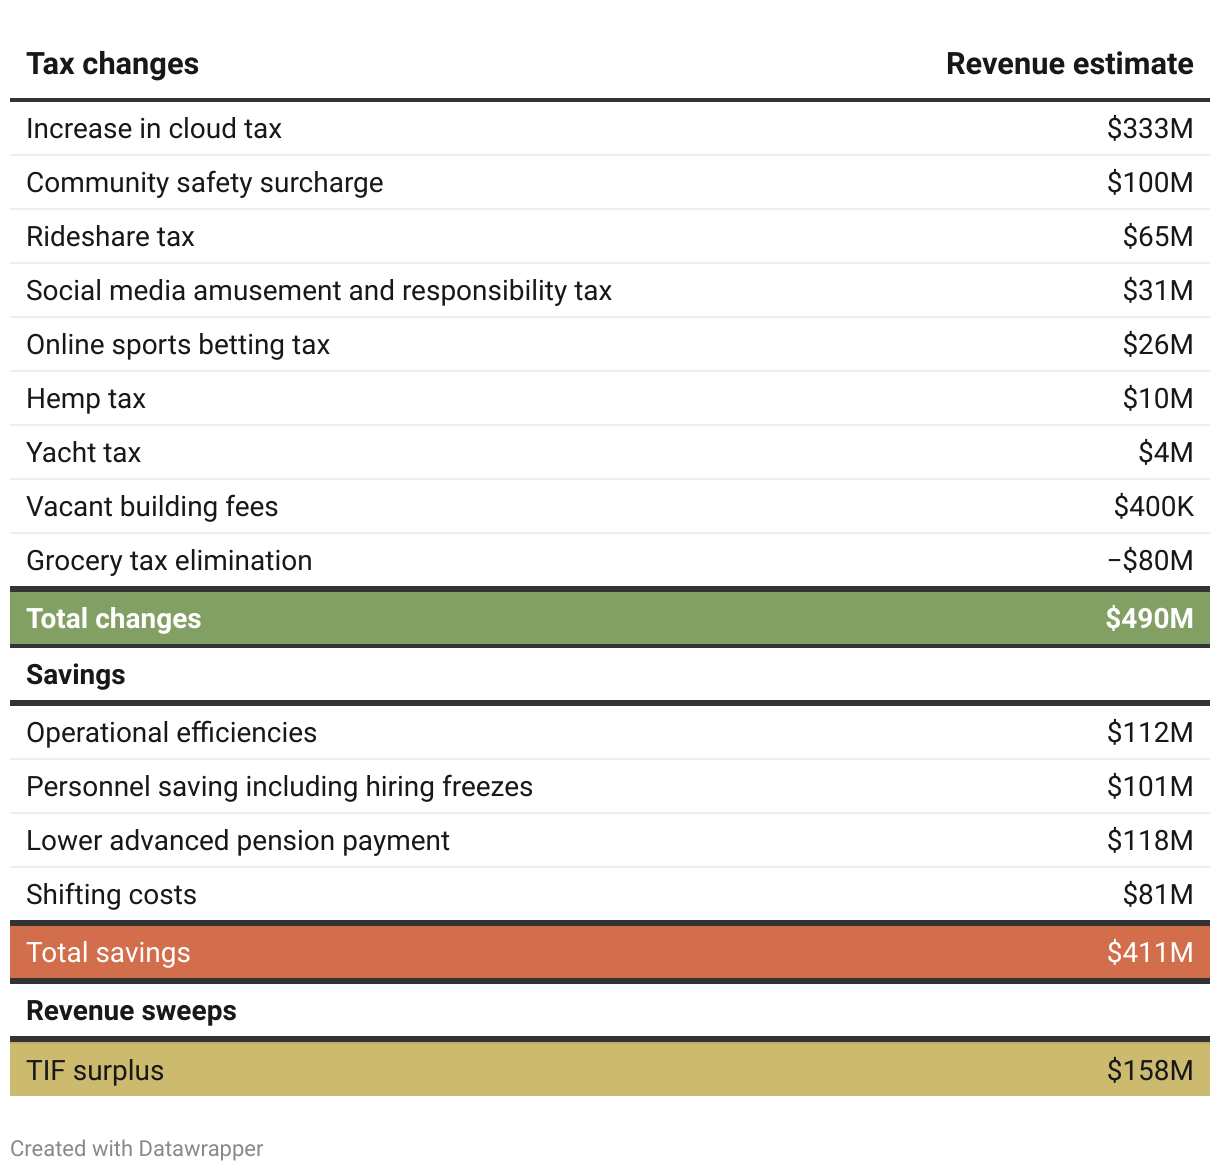
Task: Open the Created with Datawrapper link
Action: [137, 1149]
